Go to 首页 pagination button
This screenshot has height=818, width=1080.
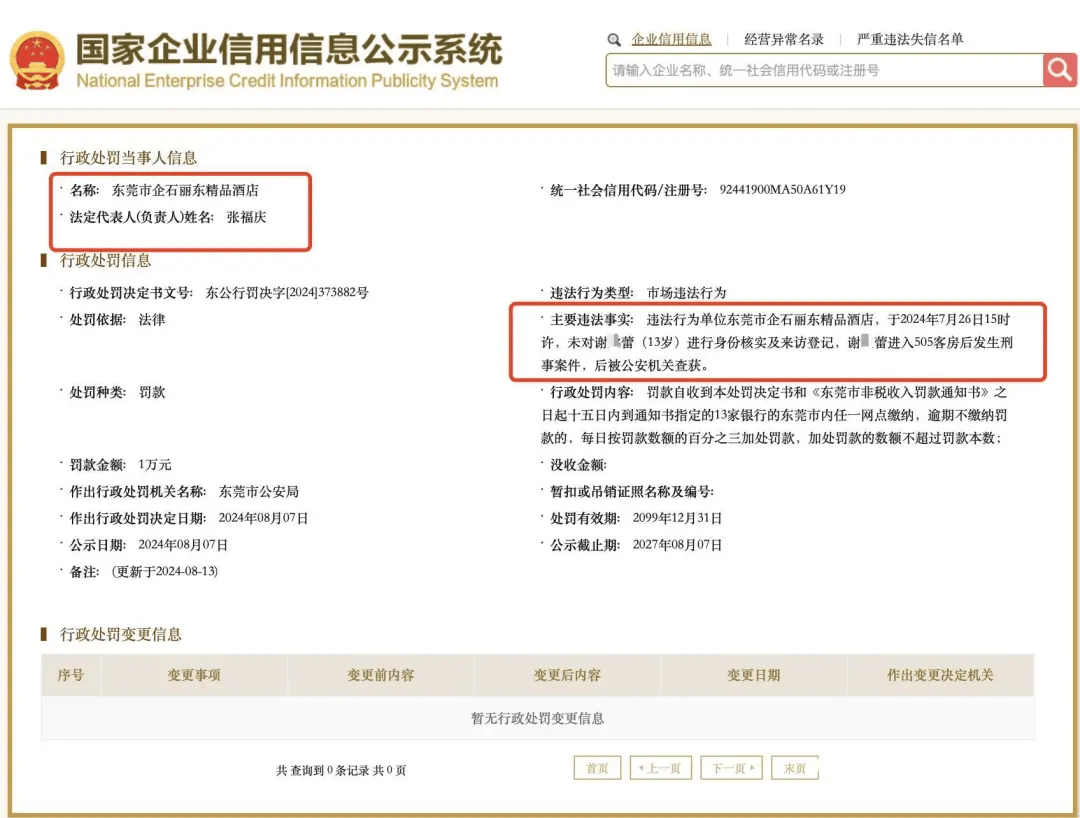coord(597,768)
